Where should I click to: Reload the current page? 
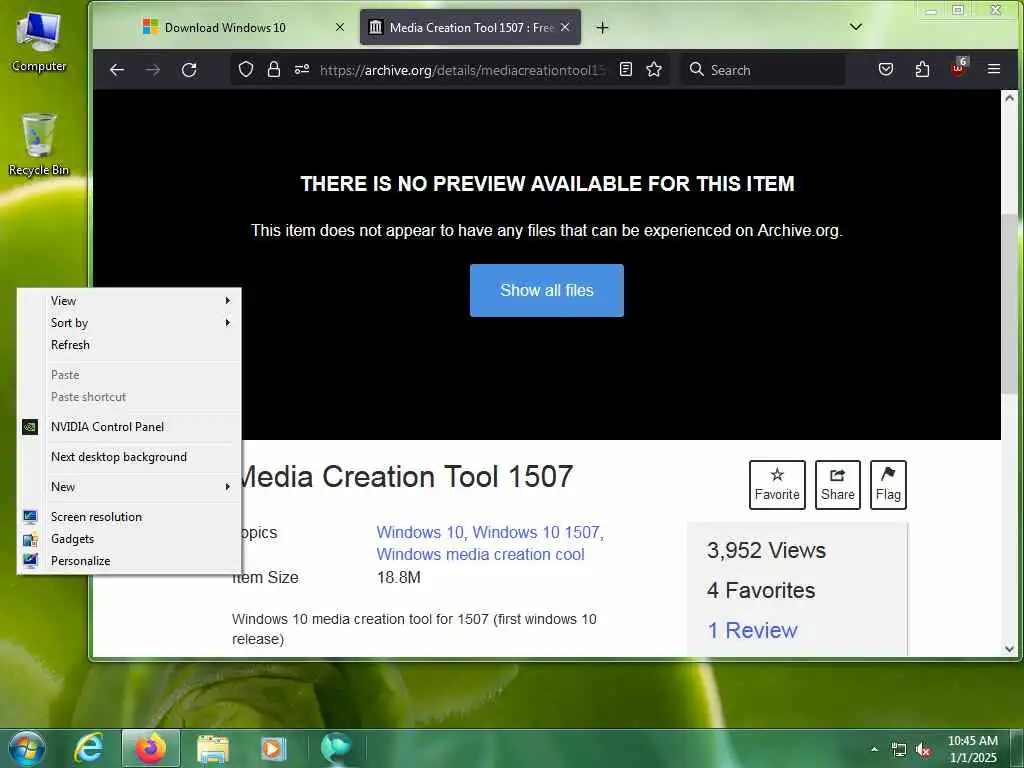pyautogui.click(x=189, y=70)
